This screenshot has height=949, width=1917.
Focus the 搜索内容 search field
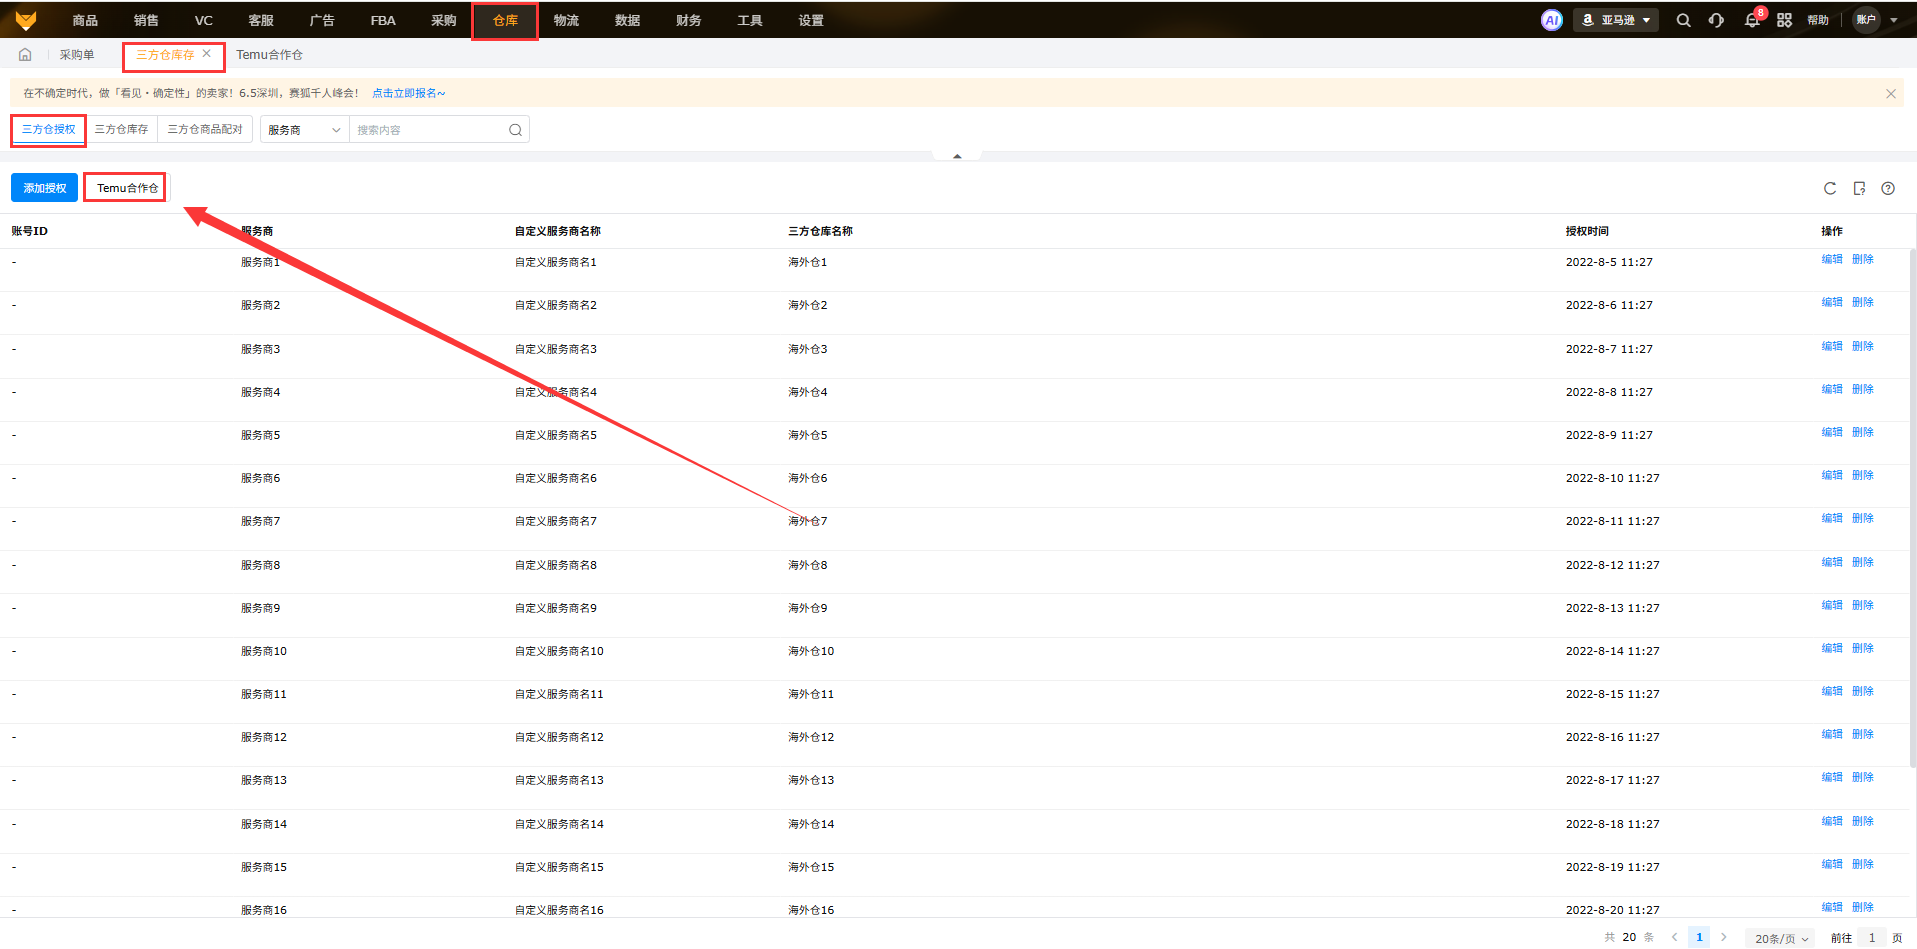point(430,130)
